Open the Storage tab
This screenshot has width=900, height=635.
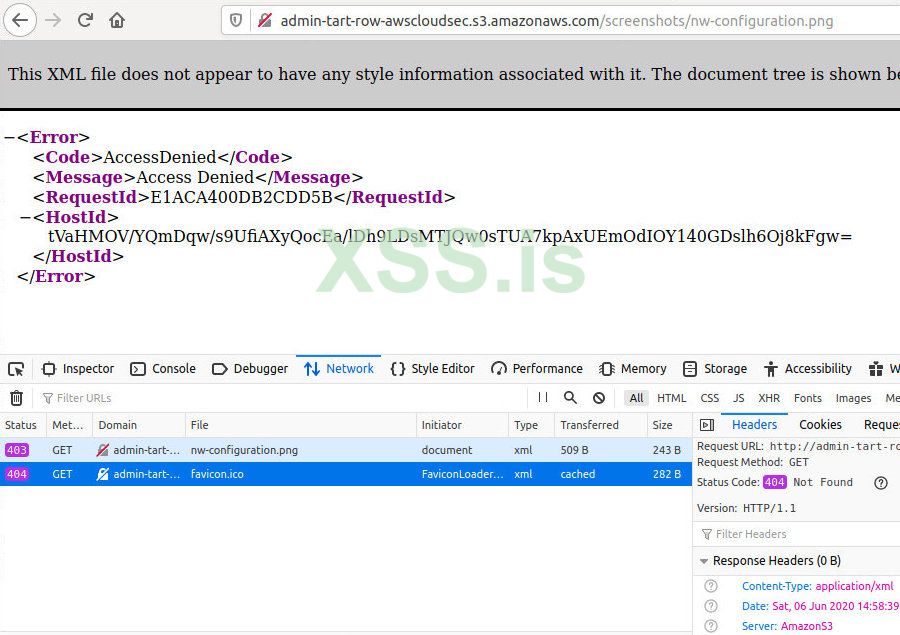coord(715,369)
